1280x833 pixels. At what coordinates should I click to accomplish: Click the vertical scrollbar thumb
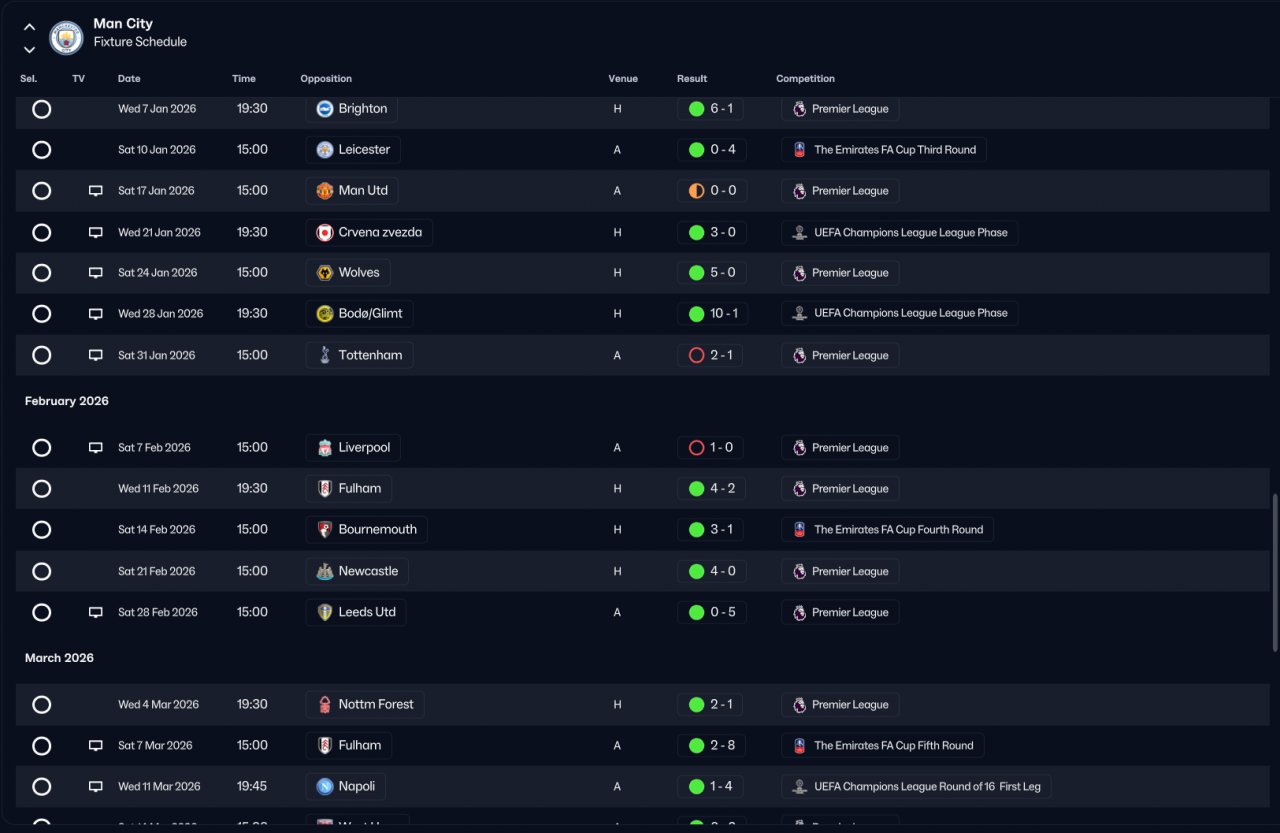pos(1274,573)
